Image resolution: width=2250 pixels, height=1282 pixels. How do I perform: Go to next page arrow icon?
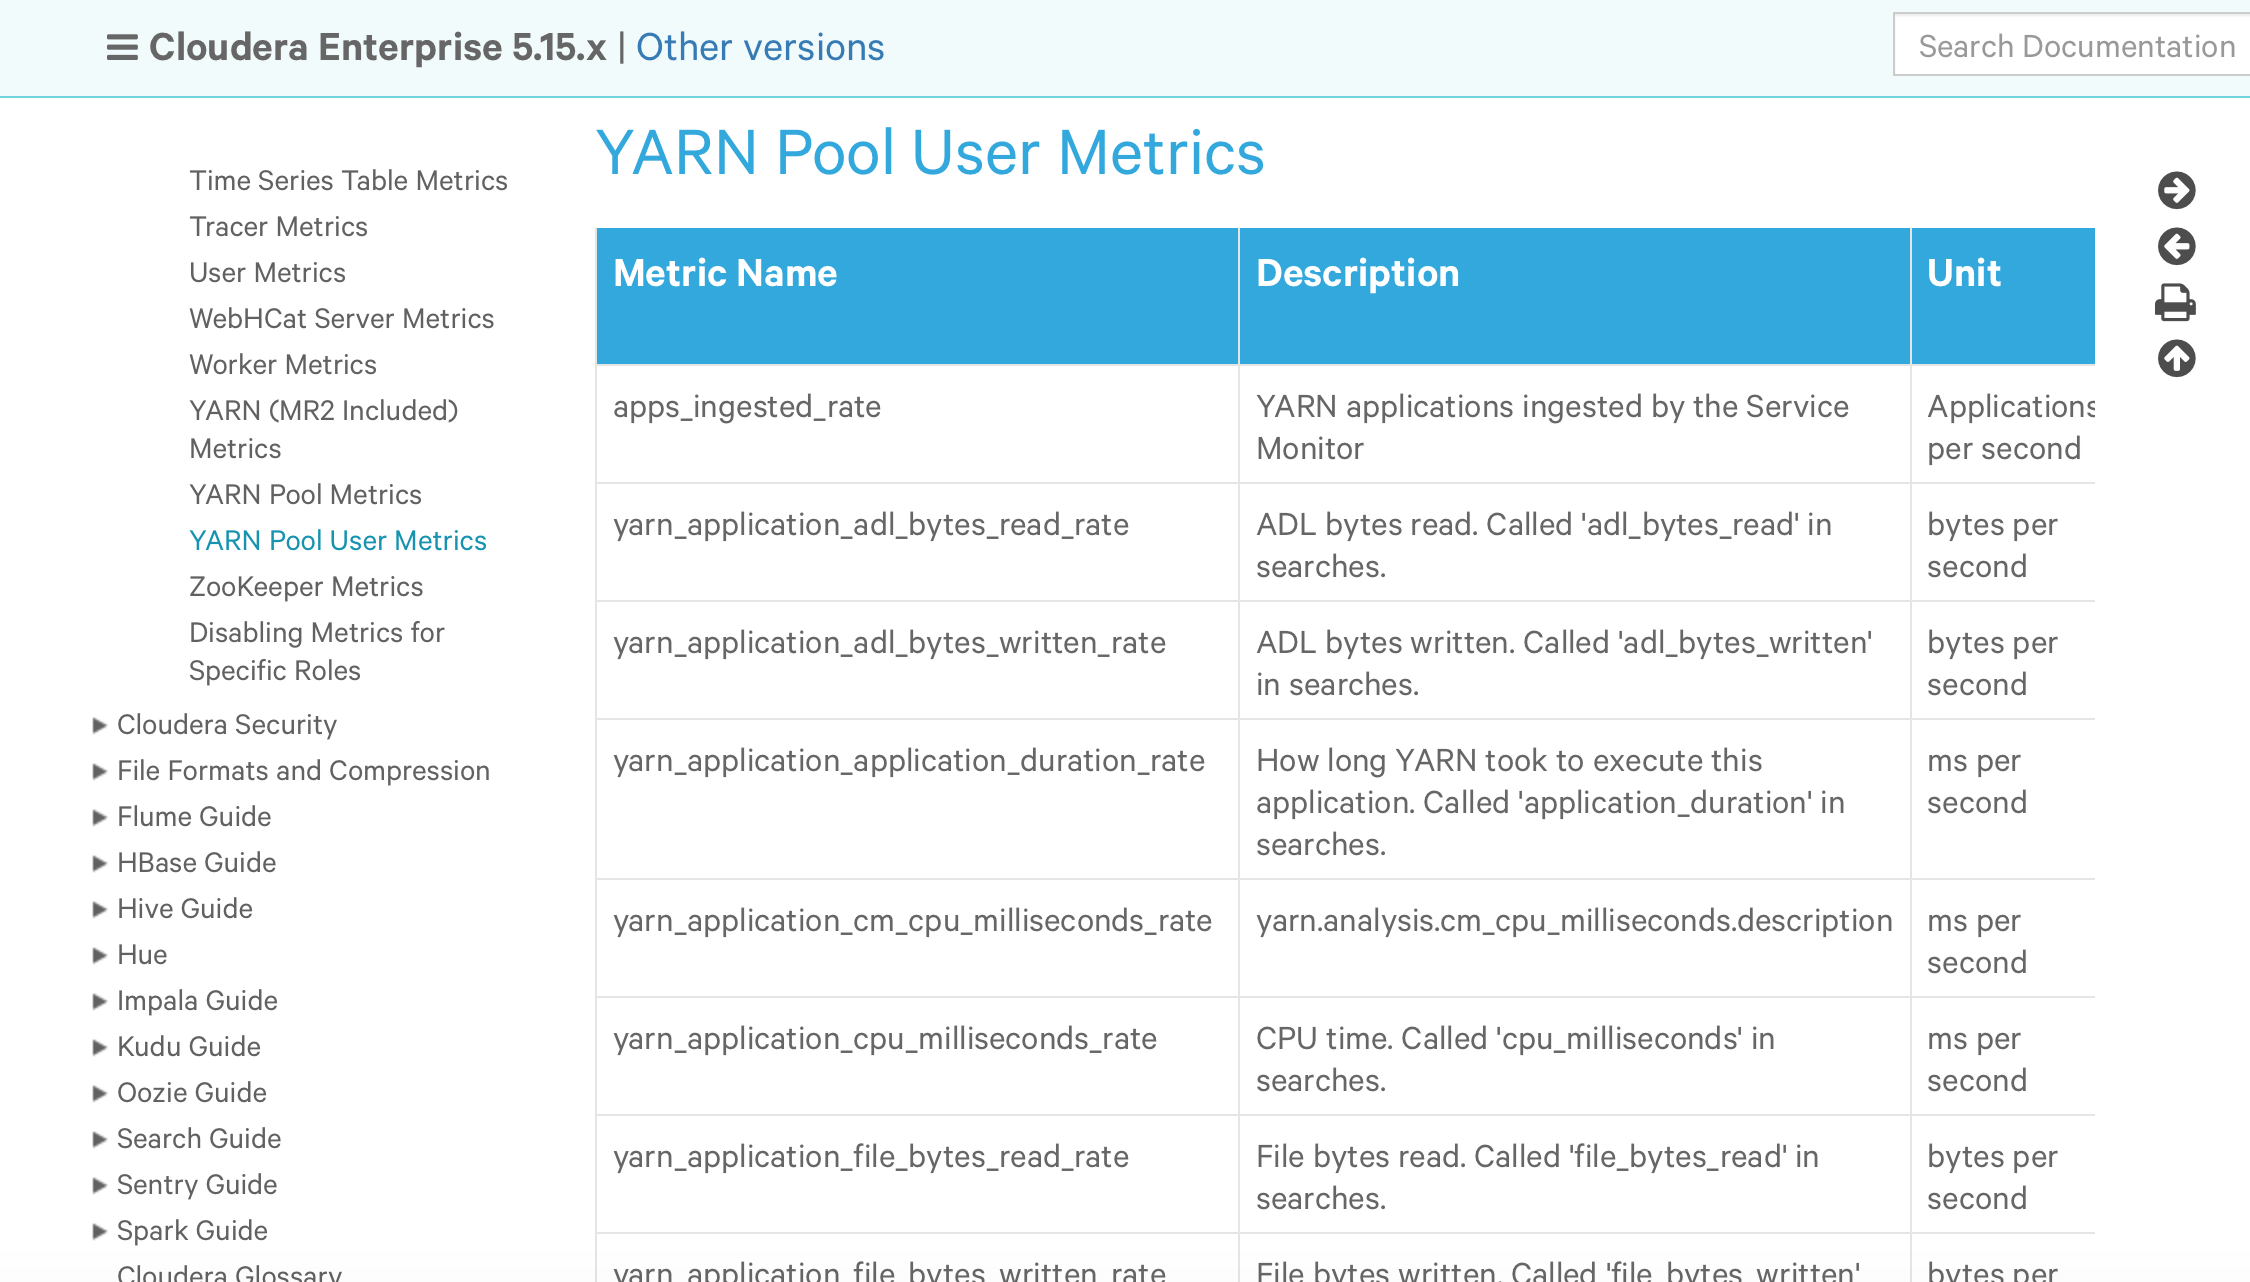[2176, 190]
